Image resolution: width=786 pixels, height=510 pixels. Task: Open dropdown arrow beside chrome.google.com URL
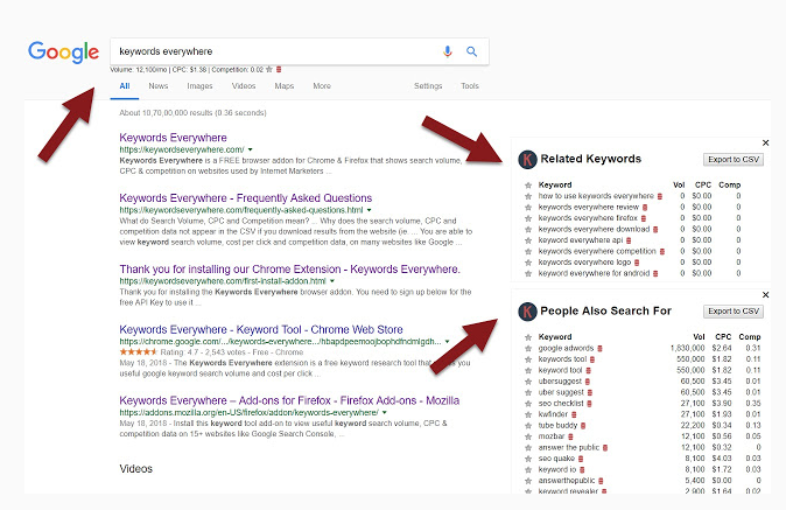pyautogui.click(x=447, y=342)
